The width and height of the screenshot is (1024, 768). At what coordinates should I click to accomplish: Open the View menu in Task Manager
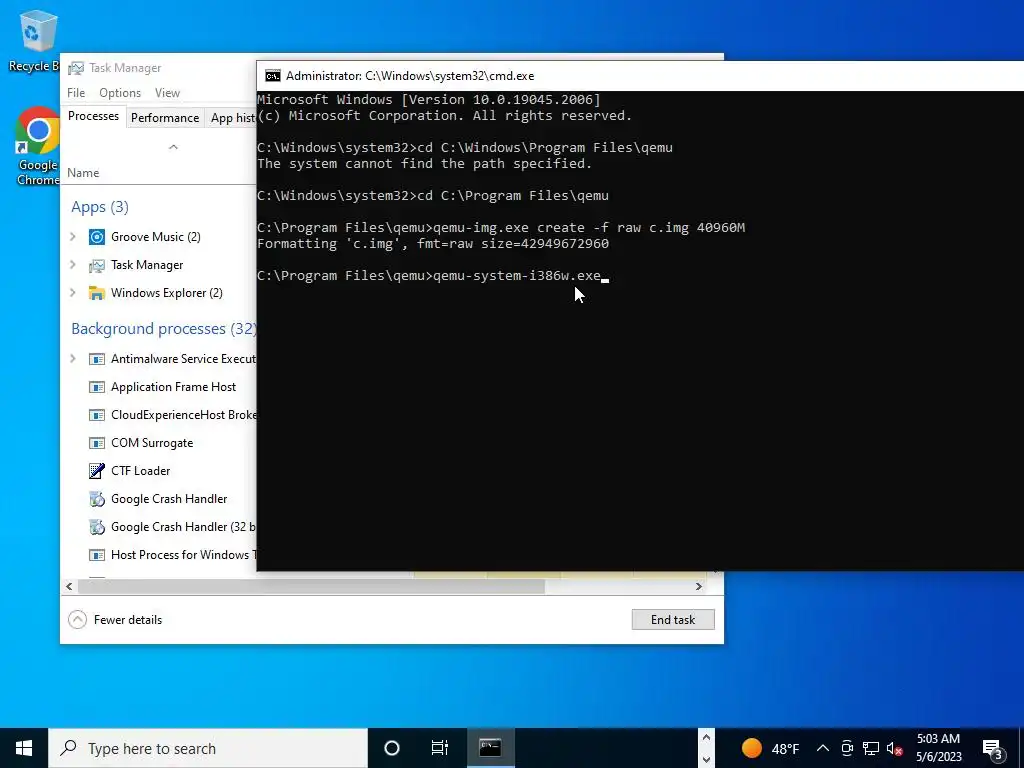pos(167,93)
